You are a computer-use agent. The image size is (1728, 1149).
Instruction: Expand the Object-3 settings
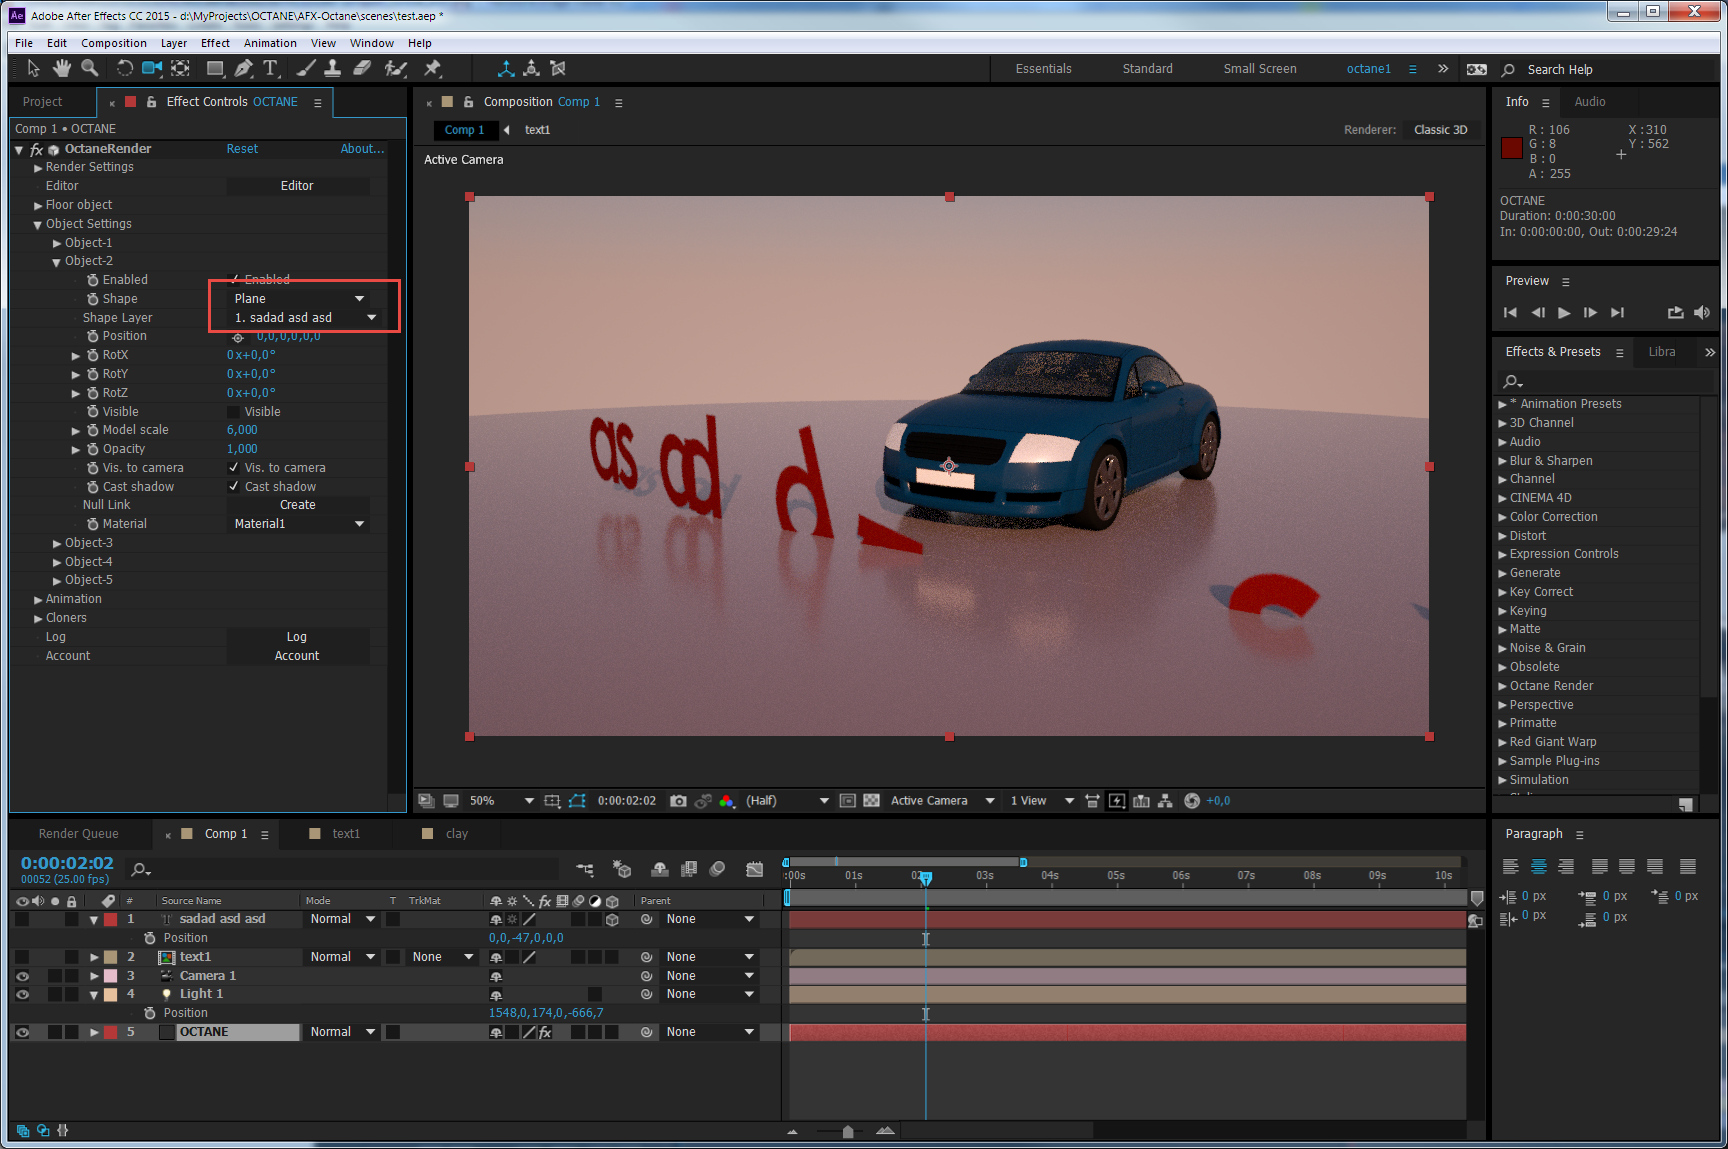(x=57, y=543)
